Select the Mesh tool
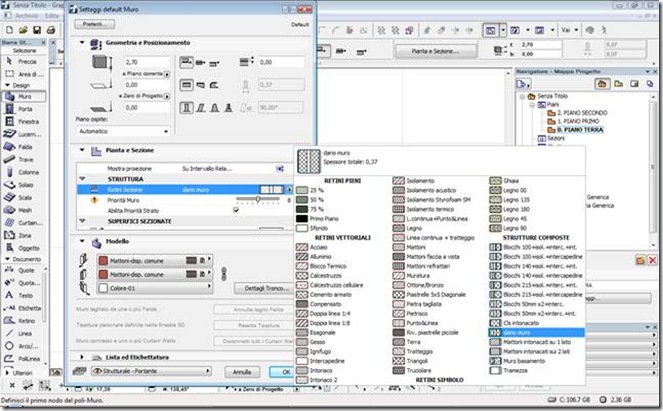The height and width of the screenshot is (411, 663). (x=23, y=210)
